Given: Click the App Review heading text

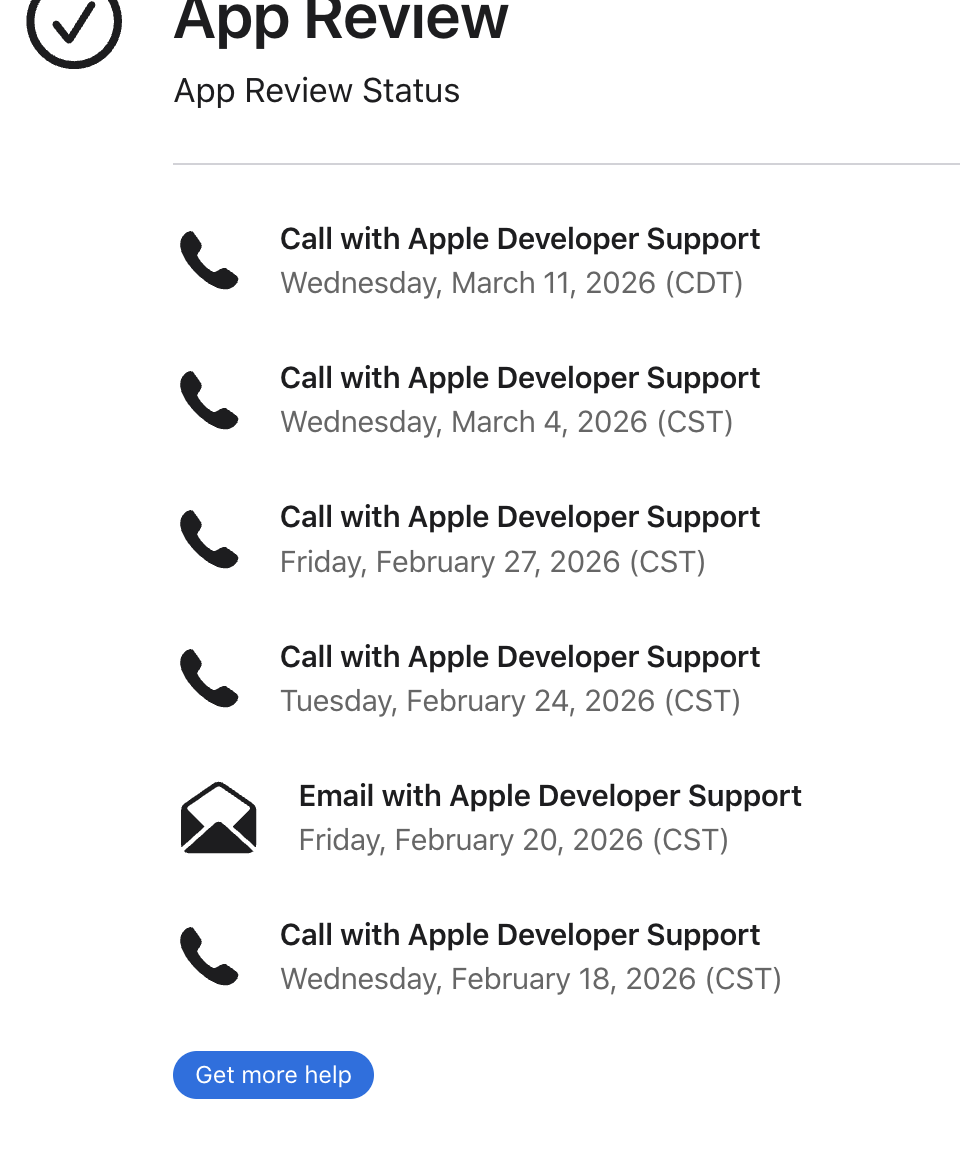Looking at the screenshot, I should click(x=341, y=20).
